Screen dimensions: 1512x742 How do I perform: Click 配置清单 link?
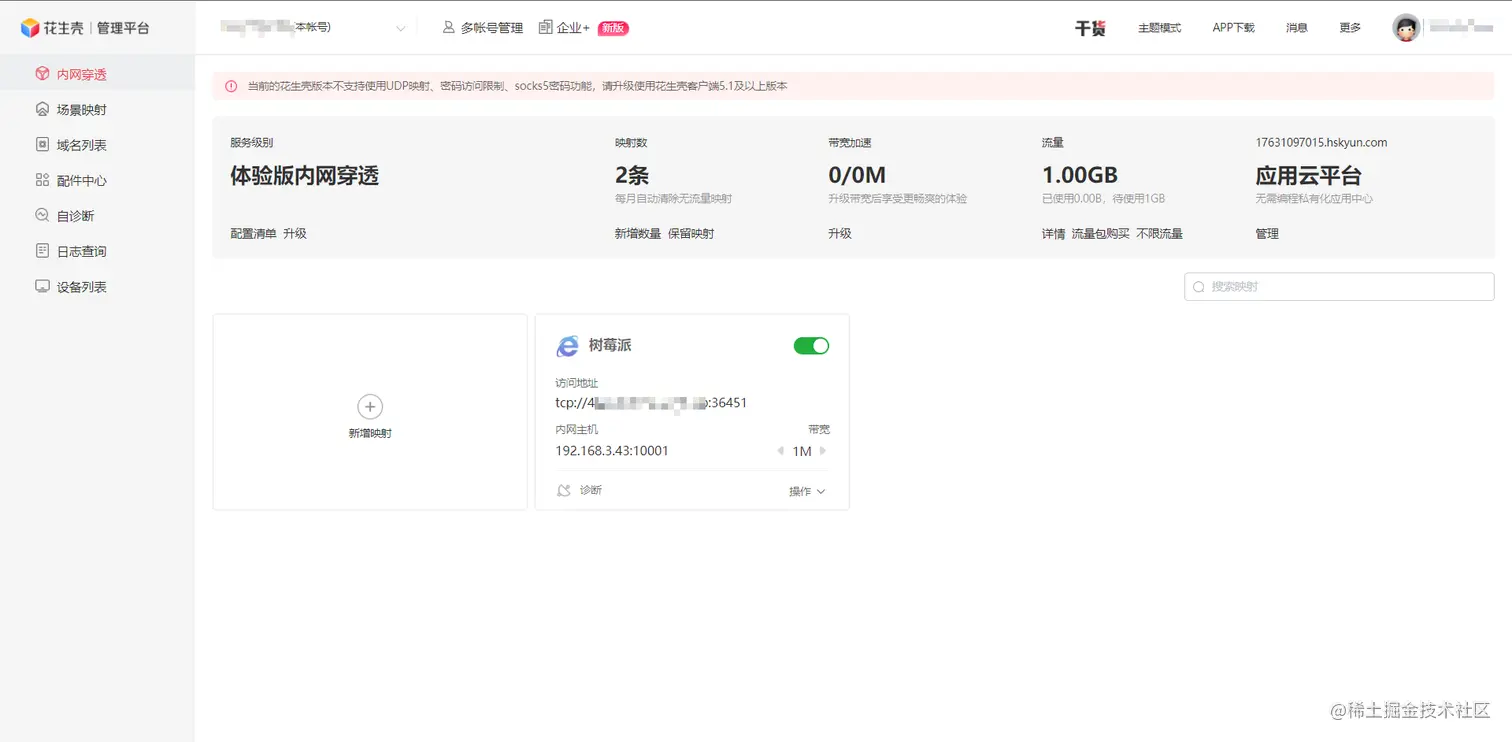(253, 233)
